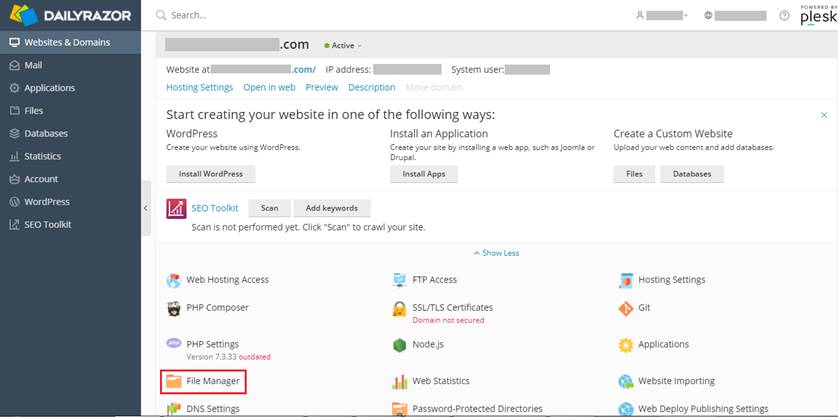Click the Git icon
Viewport: 838px width, 417px height.
pyautogui.click(x=626, y=308)
